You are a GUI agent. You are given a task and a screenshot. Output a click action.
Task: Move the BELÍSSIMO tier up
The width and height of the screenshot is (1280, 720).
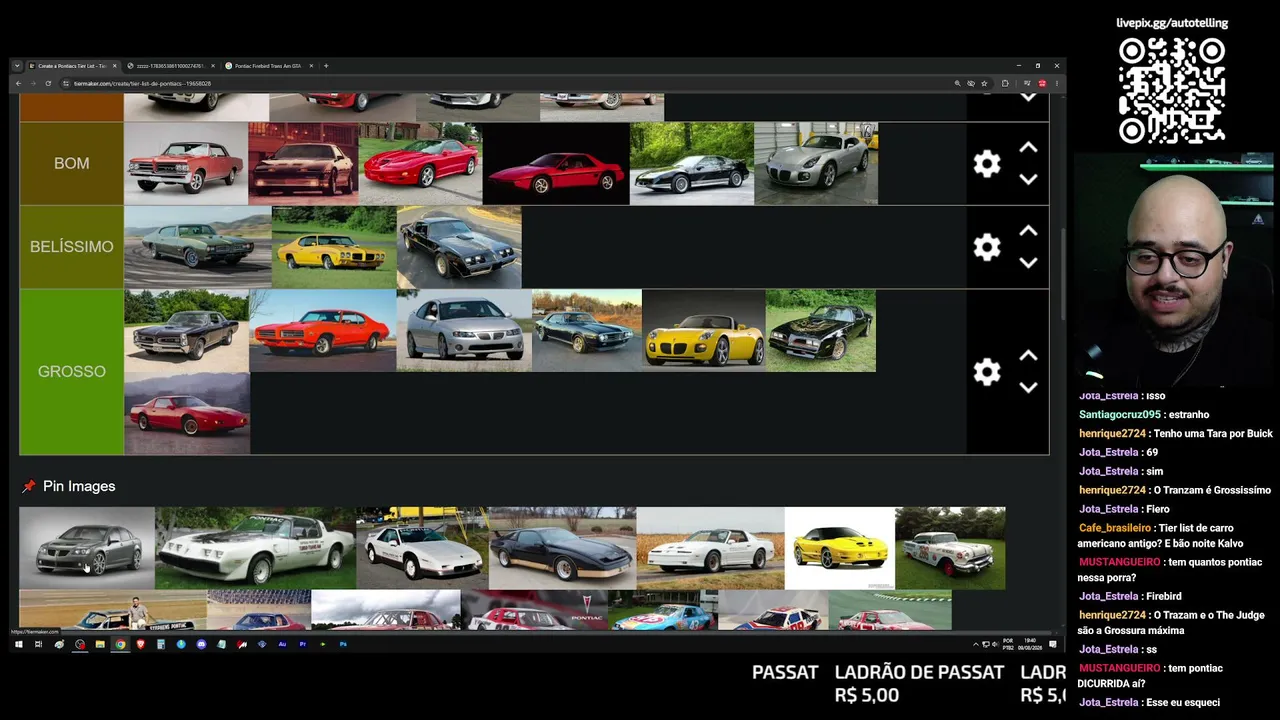click(1028, 231)
